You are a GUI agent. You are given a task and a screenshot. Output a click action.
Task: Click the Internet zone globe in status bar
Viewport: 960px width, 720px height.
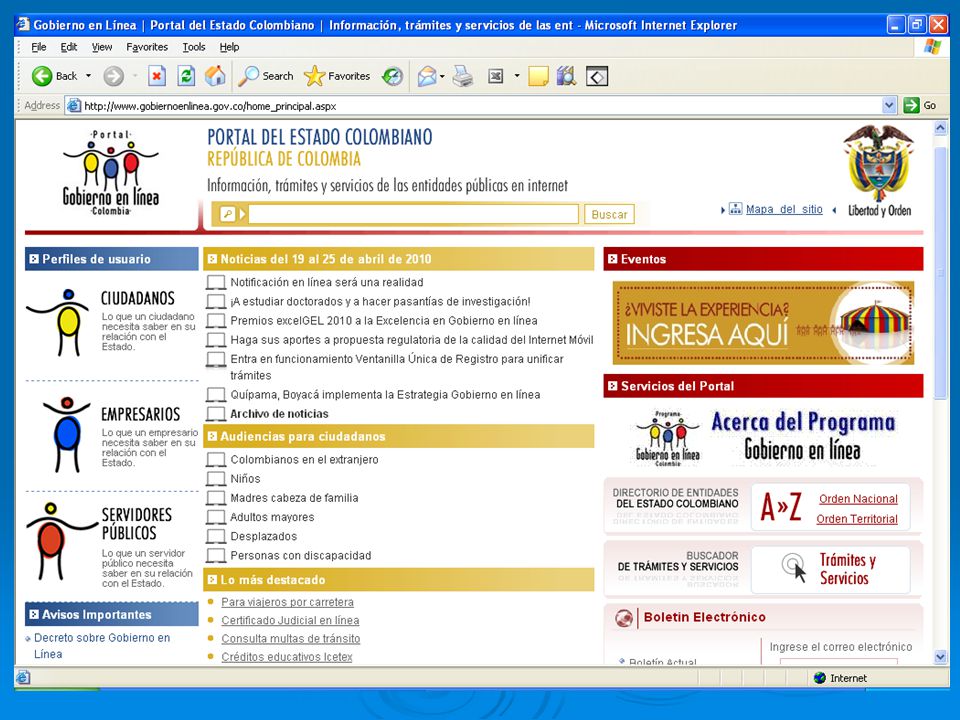click(820, 678)
